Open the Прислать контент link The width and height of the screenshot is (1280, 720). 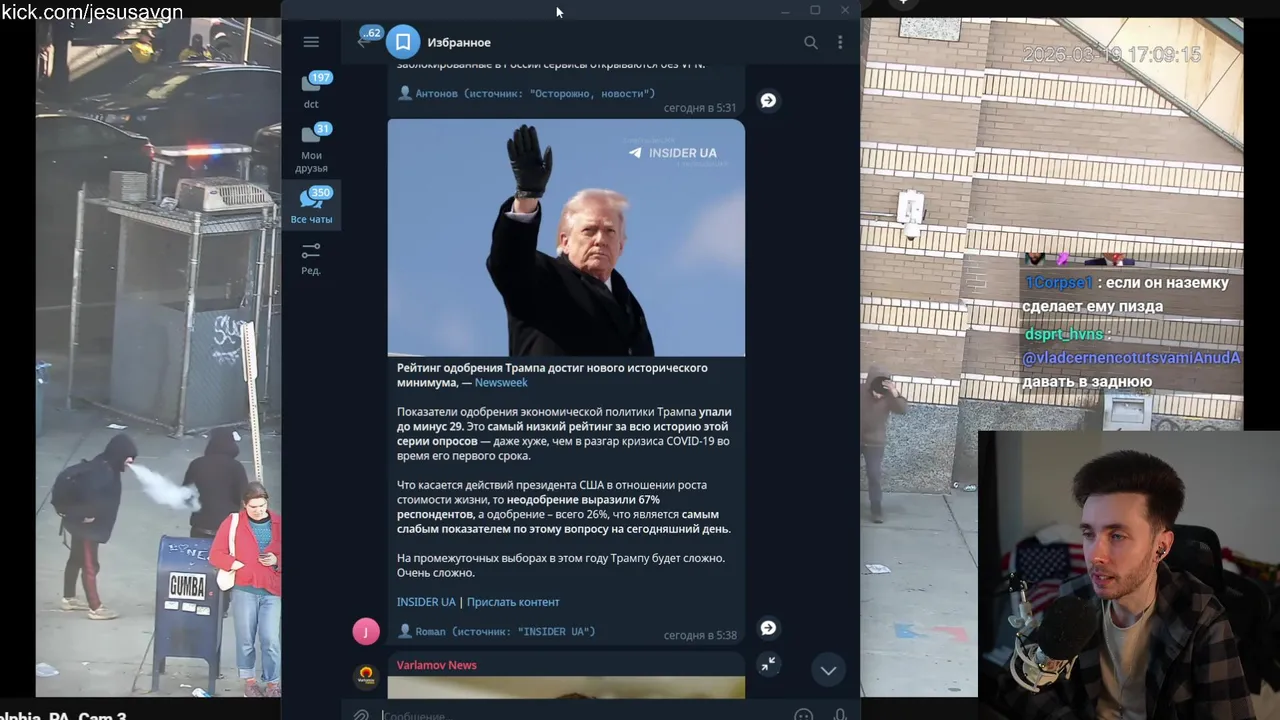513,602
